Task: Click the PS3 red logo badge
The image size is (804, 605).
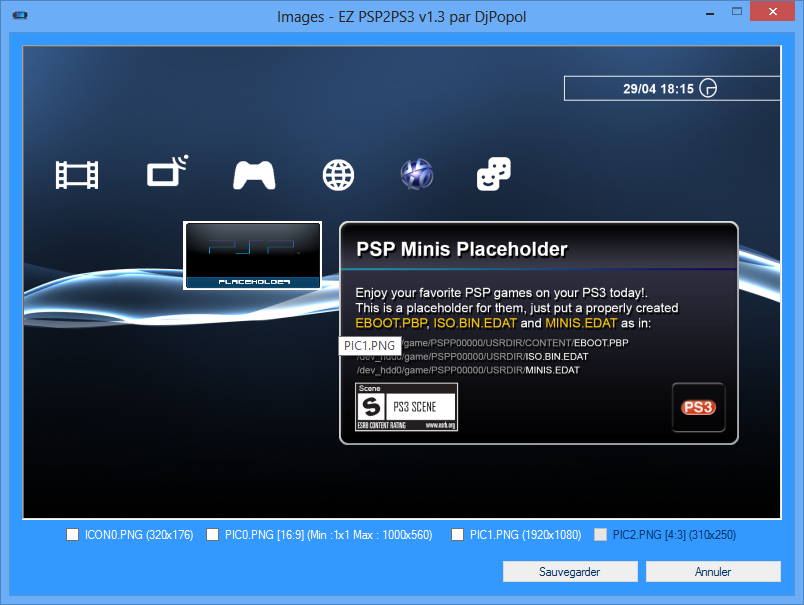Action: 698,407
